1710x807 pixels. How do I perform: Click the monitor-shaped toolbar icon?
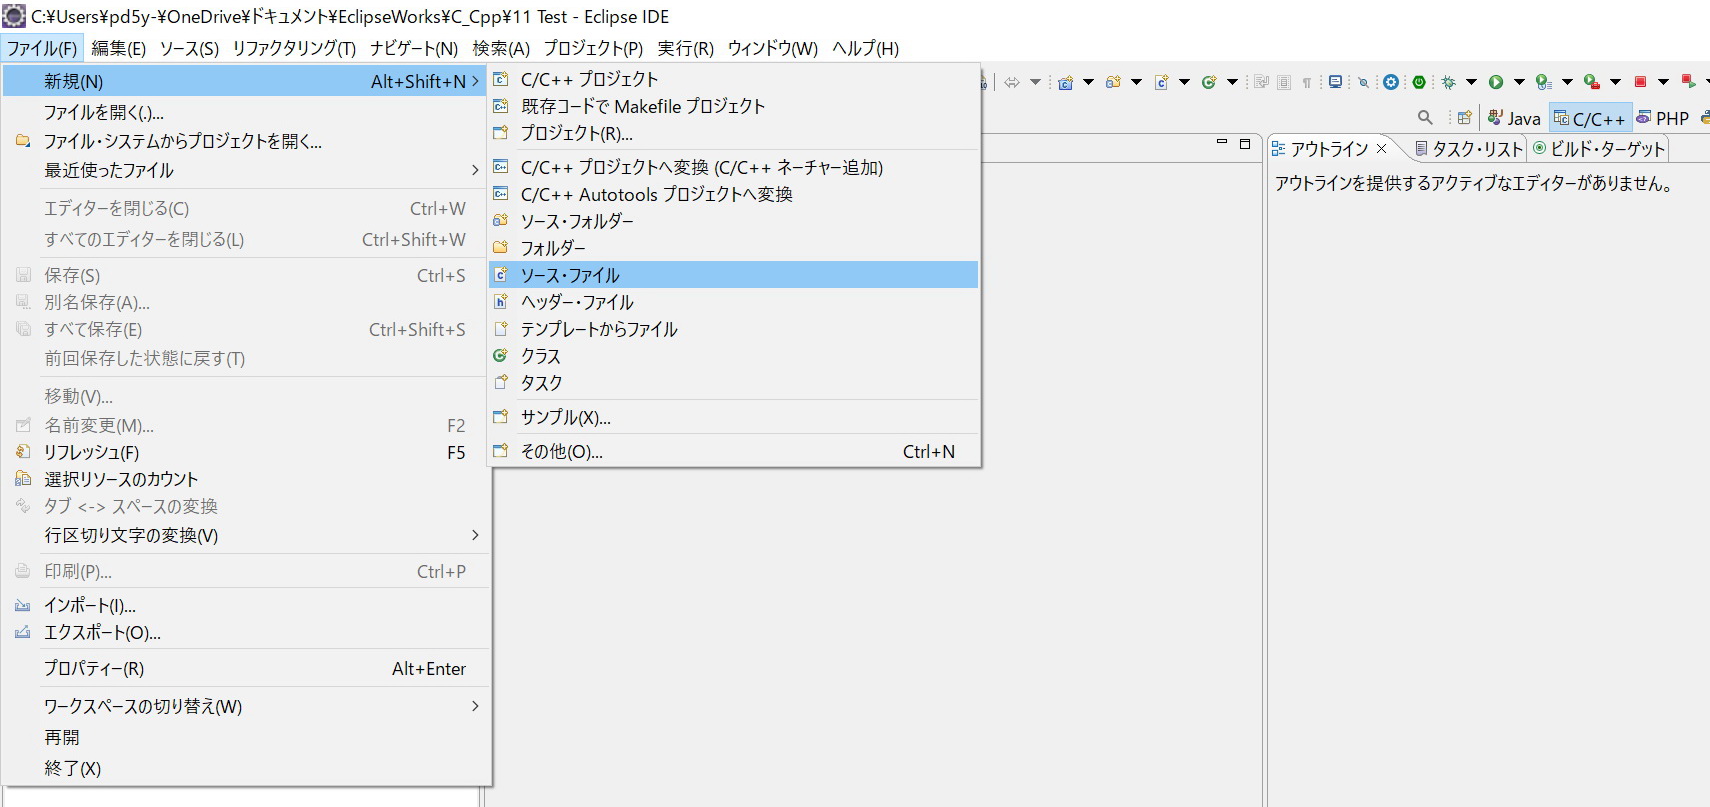1335,82
